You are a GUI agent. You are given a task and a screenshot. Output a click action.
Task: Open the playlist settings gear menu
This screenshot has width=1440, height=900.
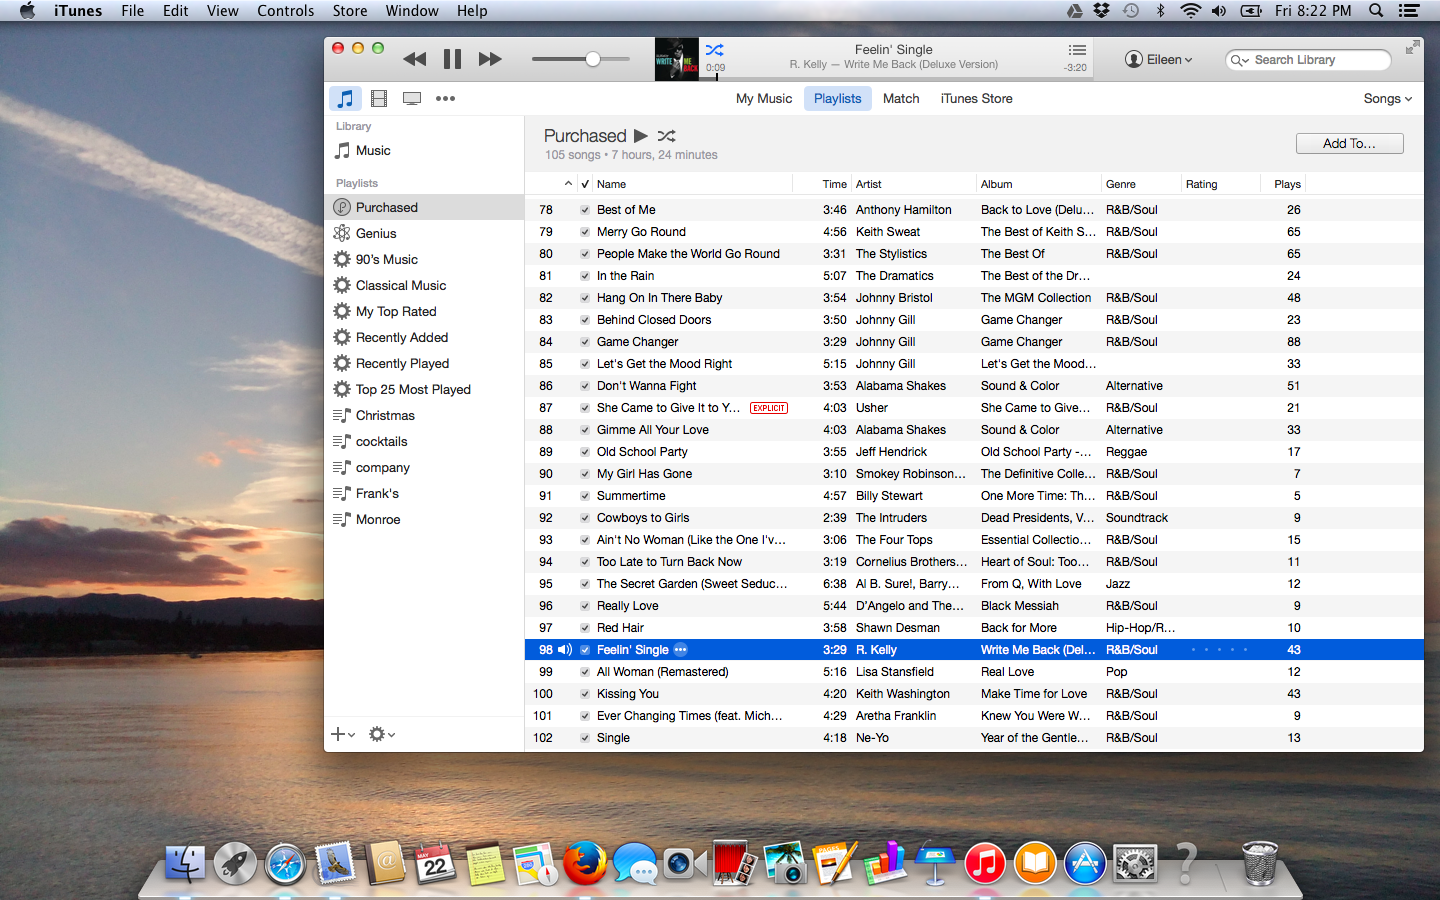(x=381, y=734)
